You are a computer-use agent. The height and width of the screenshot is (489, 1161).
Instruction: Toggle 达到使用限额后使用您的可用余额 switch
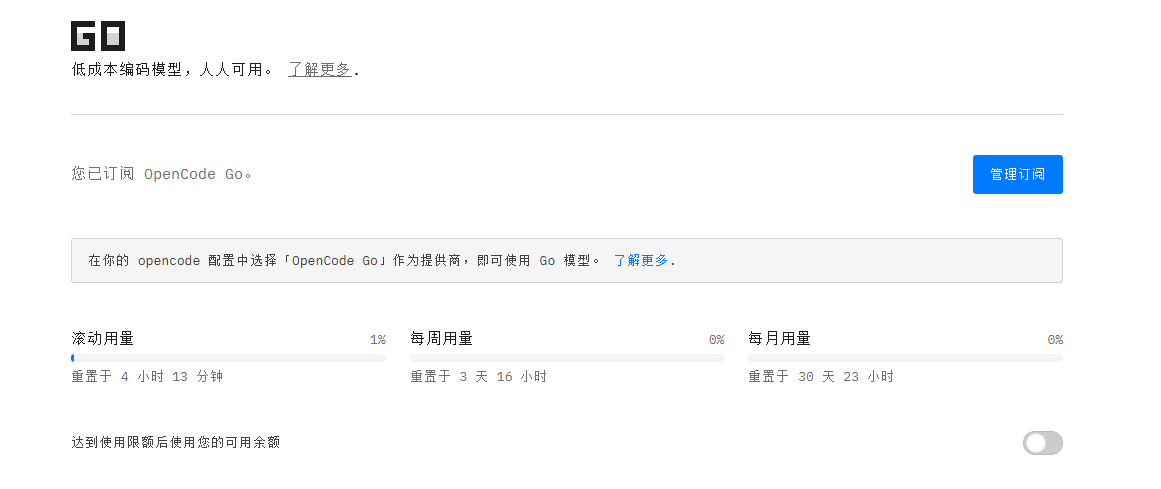(1043, 443)
